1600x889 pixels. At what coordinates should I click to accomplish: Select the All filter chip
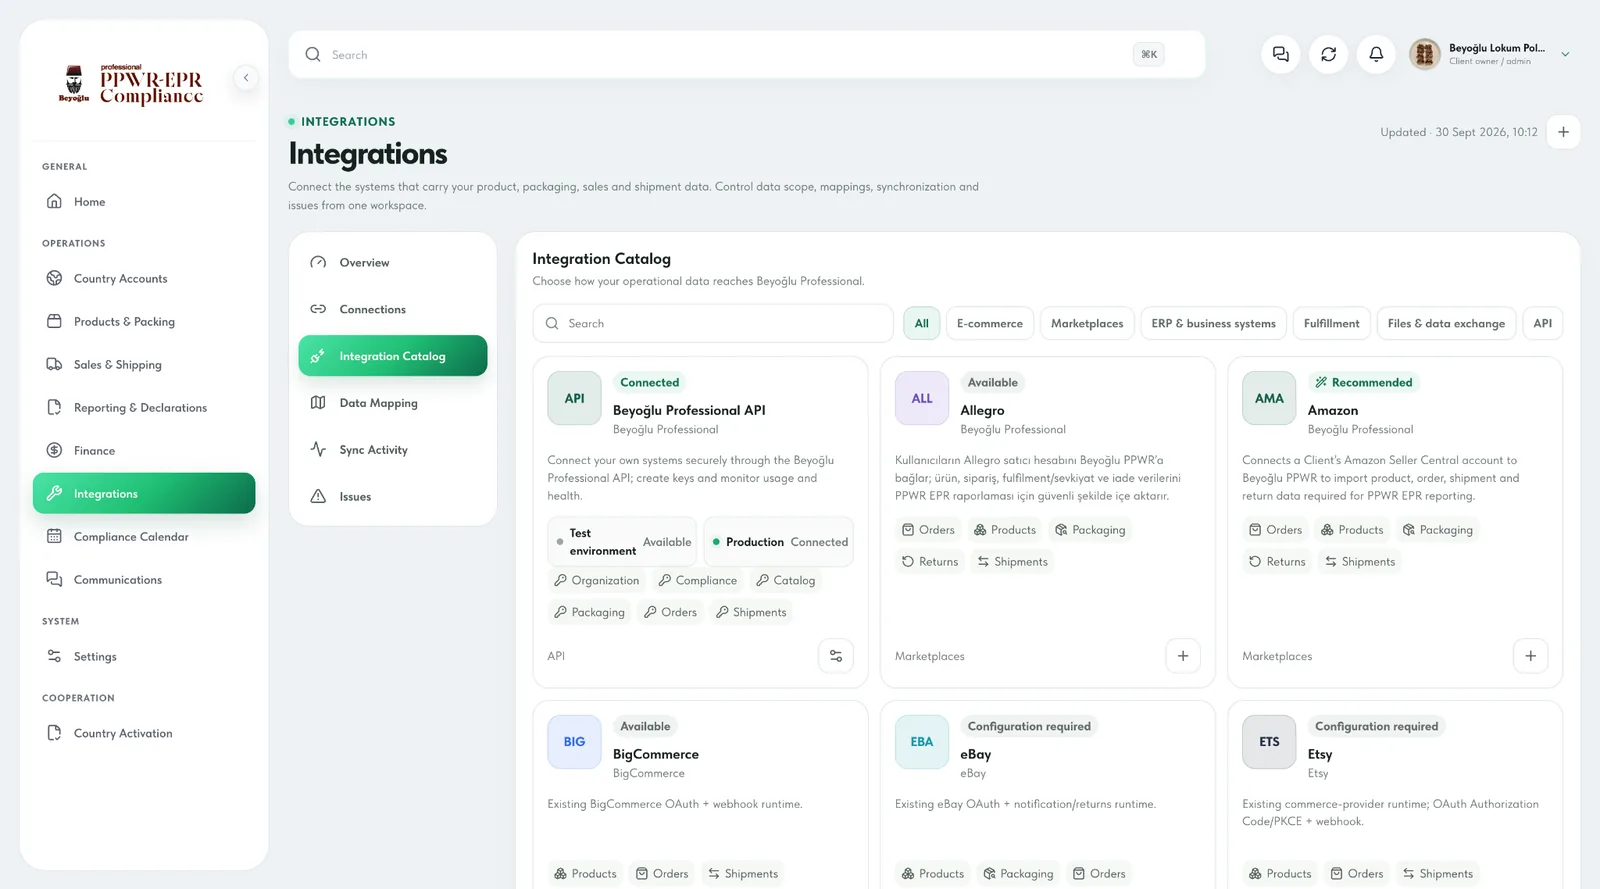[922, 324]
